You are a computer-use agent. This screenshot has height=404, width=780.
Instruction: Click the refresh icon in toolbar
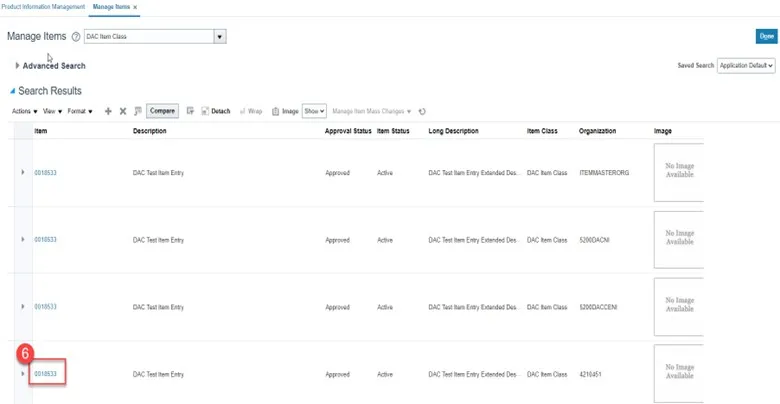(422, 111)
